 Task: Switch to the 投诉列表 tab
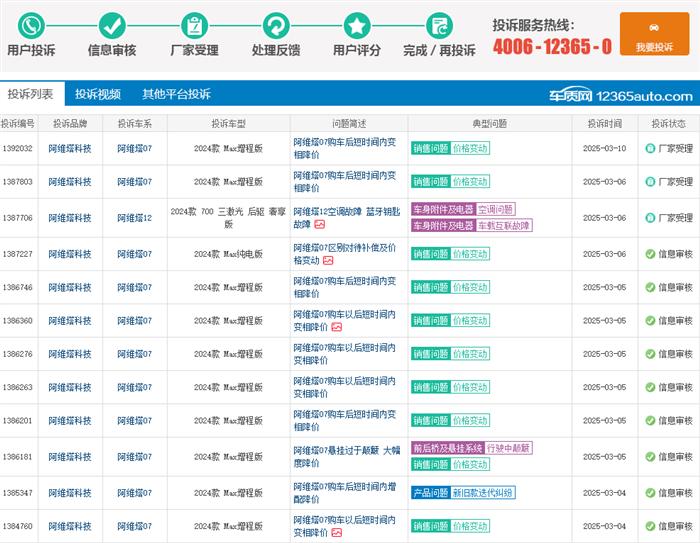31,94
